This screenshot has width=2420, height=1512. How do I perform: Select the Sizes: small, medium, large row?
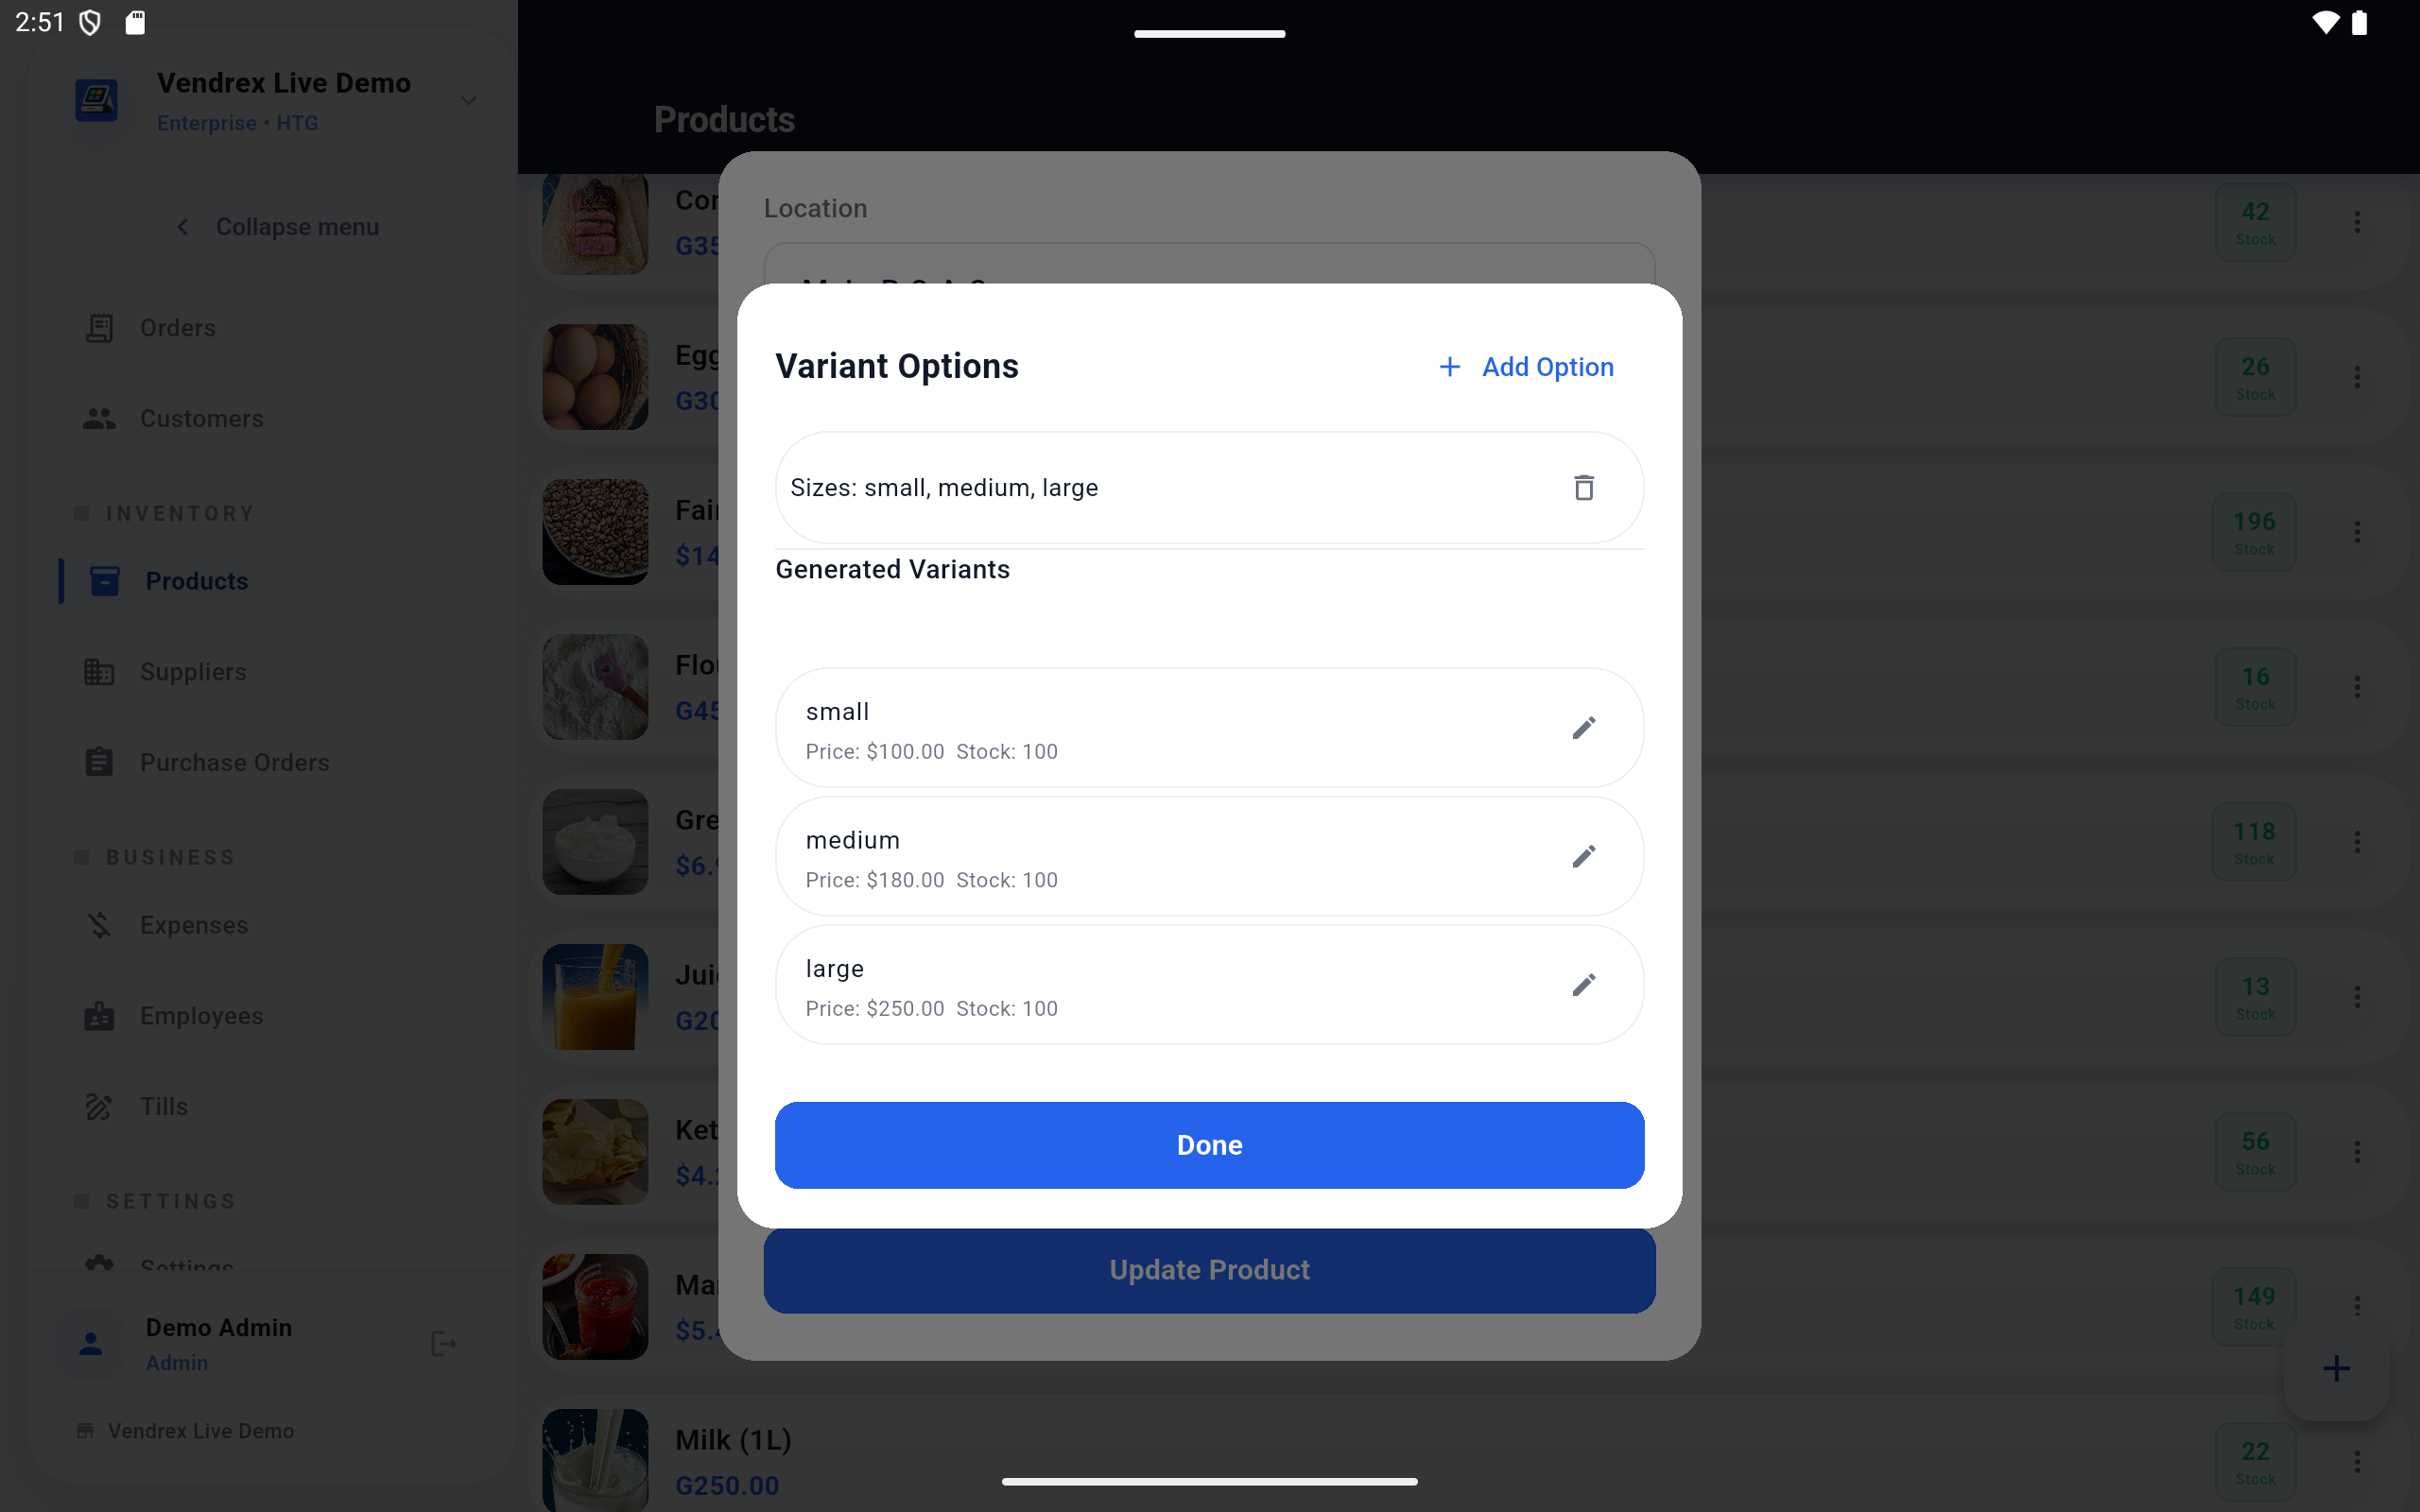1209,488
